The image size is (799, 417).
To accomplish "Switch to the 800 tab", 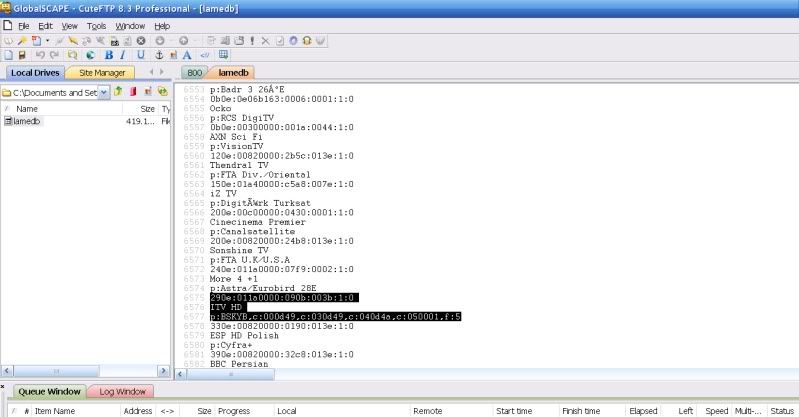I will pyautogui.click(x=194, y=73).
